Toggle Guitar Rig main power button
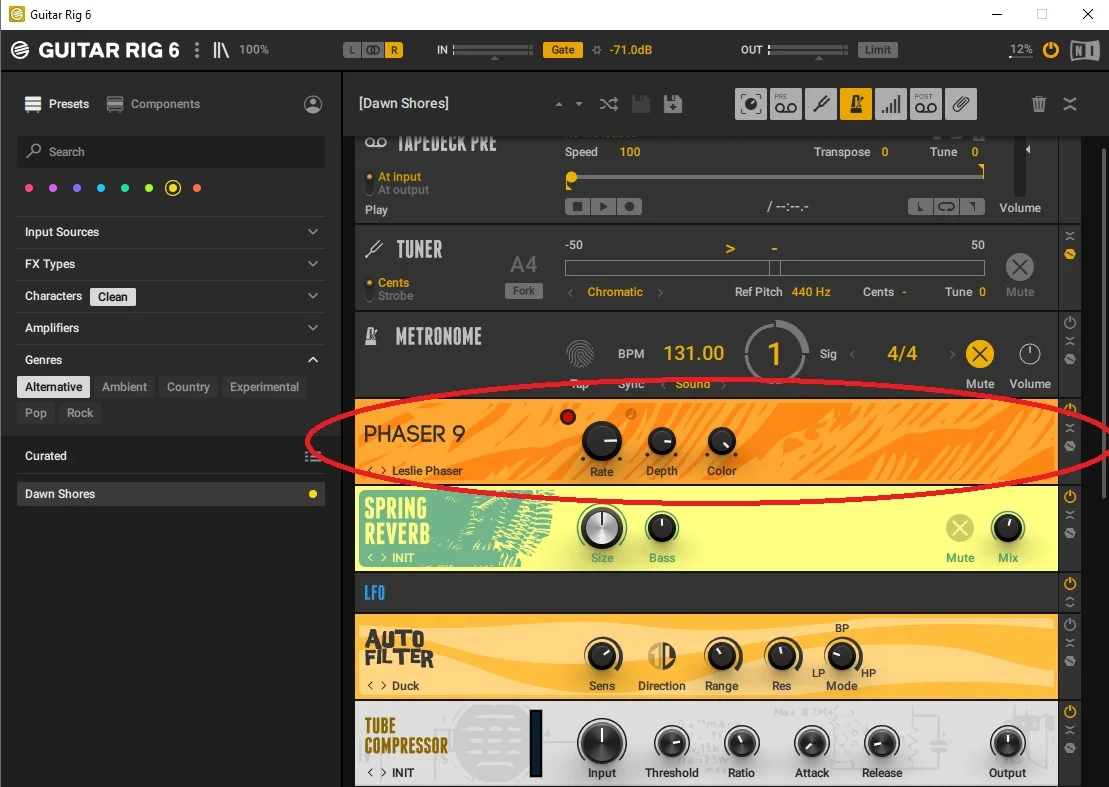Screen dimensions: 1109x787 coord(1051,49)
